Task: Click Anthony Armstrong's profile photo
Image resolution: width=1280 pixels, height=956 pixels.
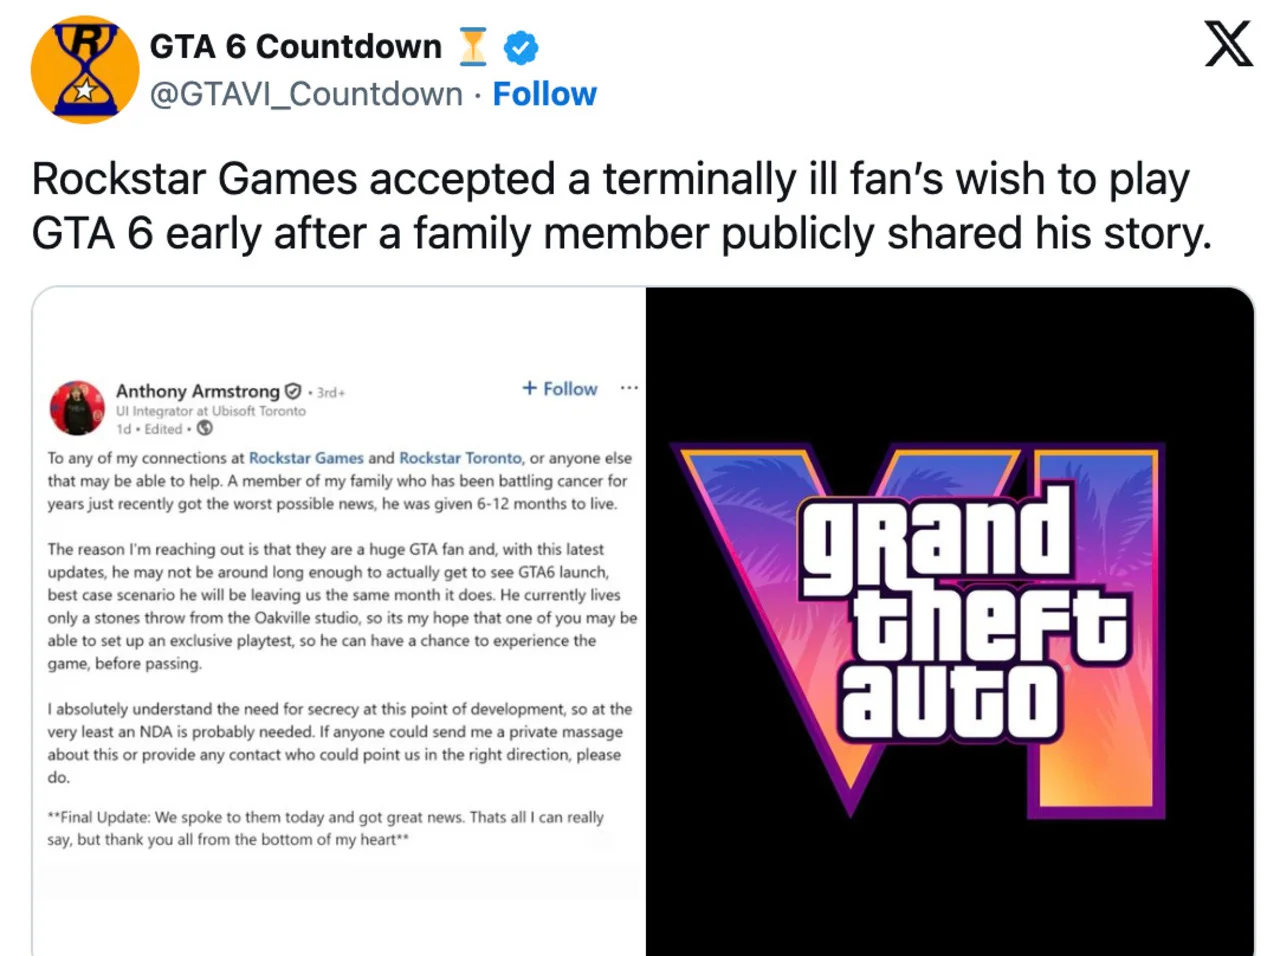Action: 78,408
